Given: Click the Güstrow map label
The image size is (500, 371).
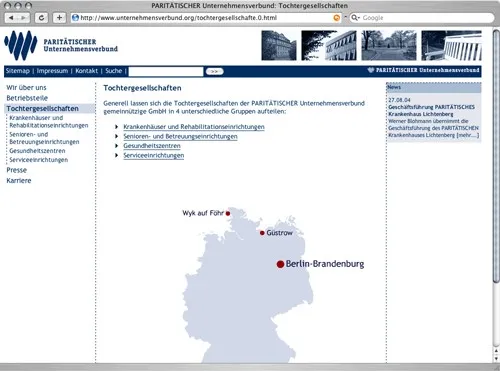Looking at the screenshot, I should [x=279, y=233].
